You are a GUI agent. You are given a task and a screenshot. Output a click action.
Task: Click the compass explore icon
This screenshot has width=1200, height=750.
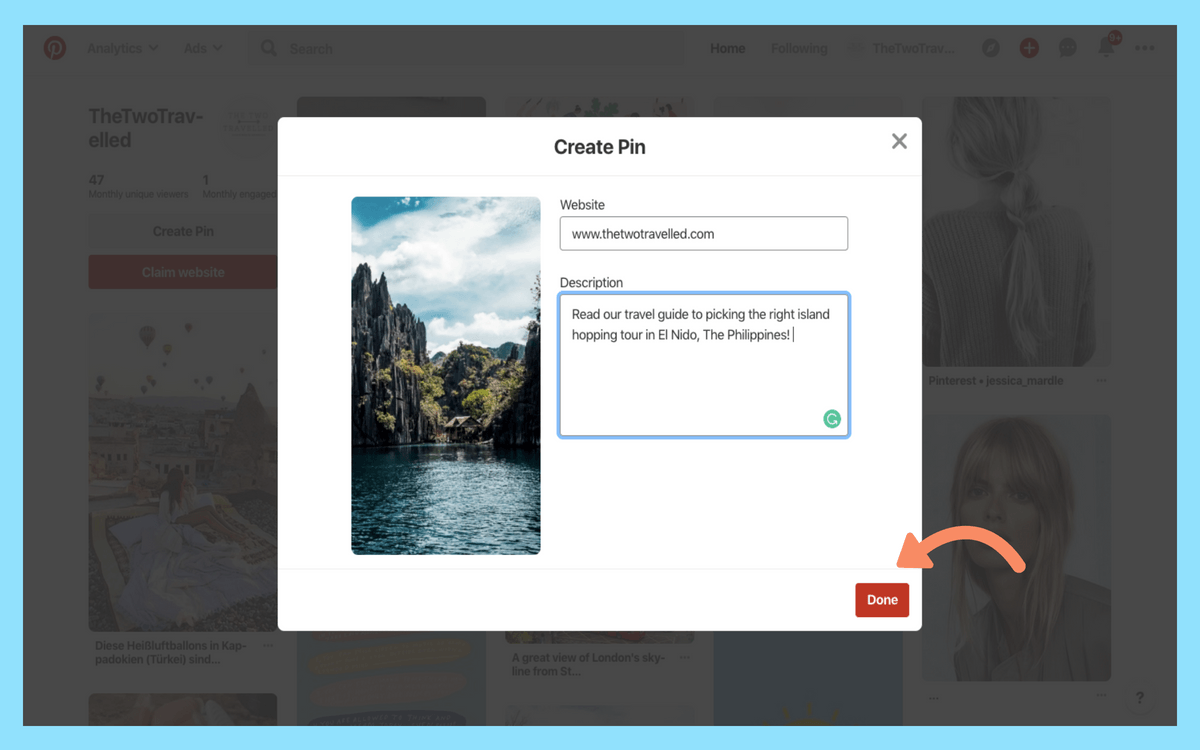991,48
